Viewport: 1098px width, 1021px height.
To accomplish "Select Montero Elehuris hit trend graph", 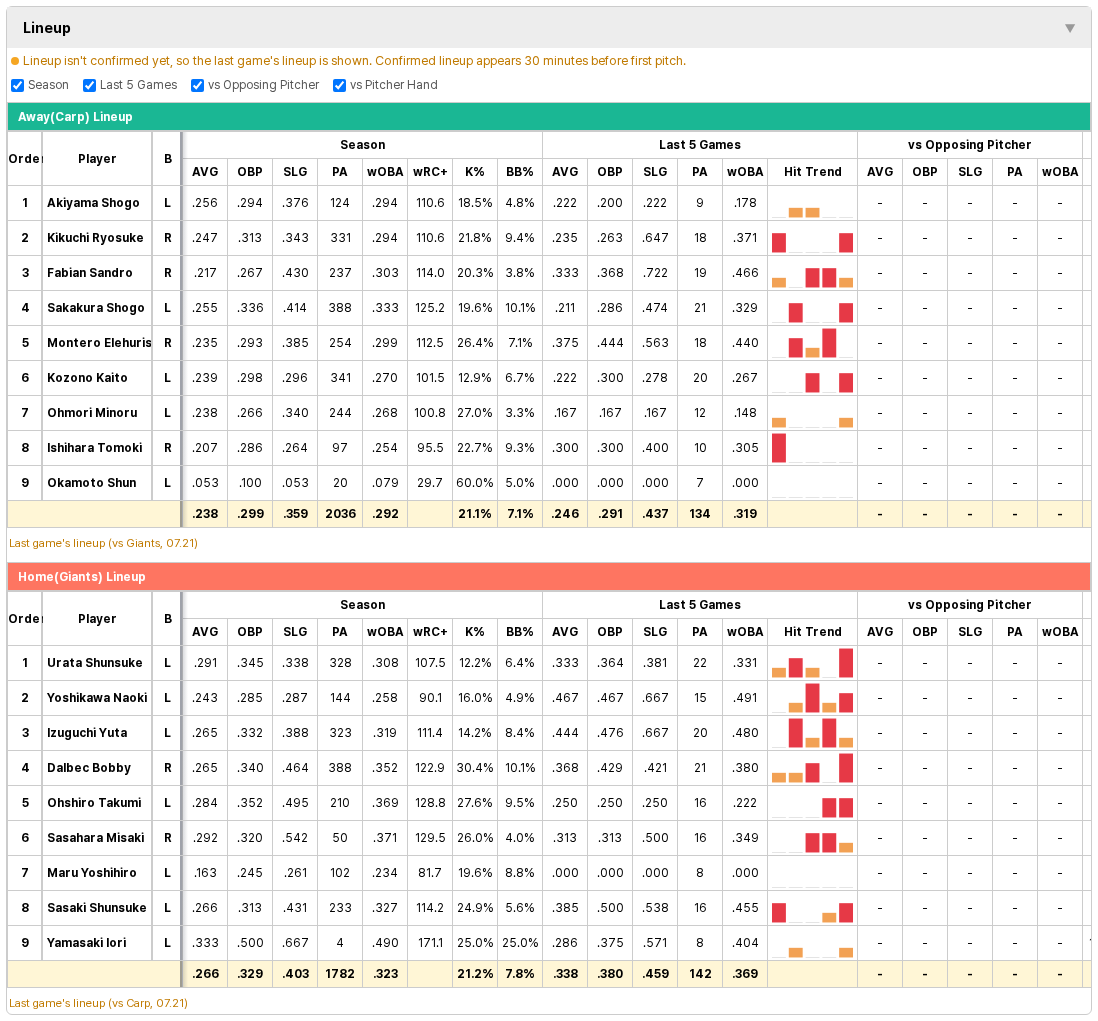I will pos(812,343).
